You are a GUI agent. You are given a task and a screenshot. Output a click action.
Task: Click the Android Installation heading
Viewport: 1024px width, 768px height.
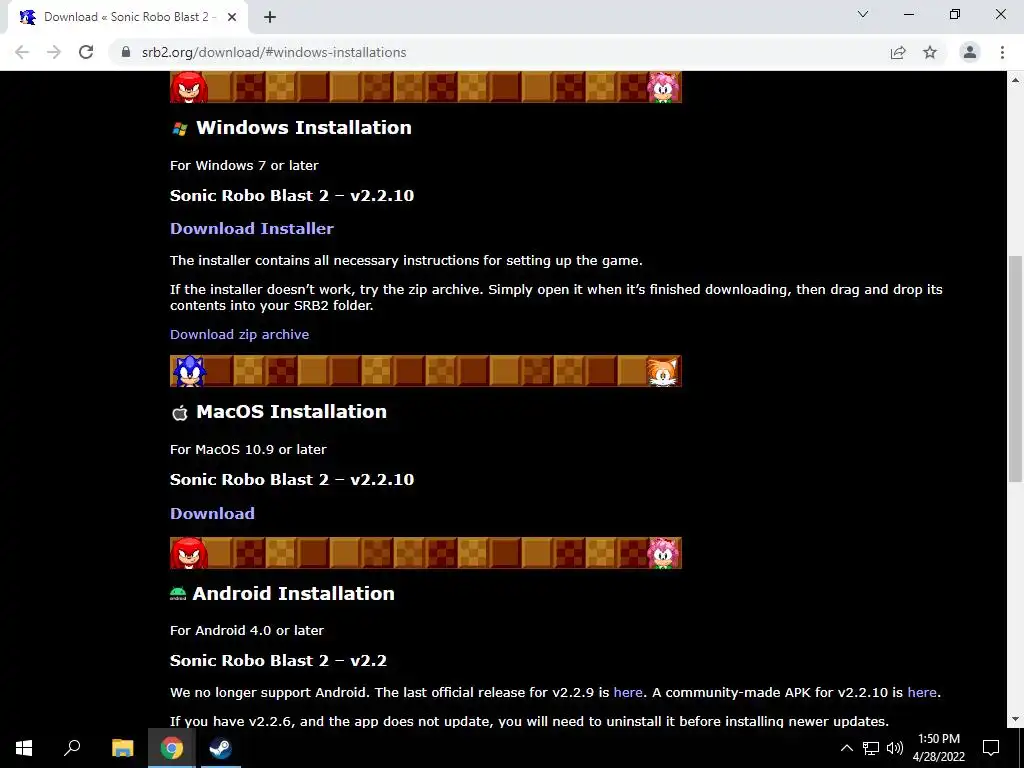[293, 593]
